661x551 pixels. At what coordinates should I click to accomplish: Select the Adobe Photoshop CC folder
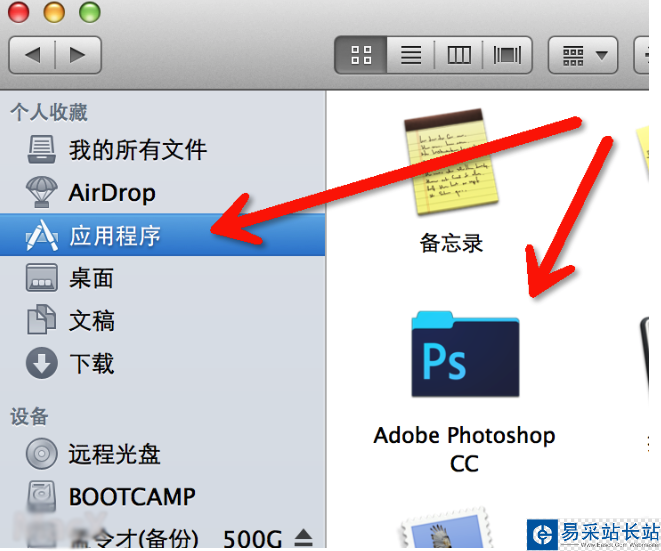click(465, 354)
